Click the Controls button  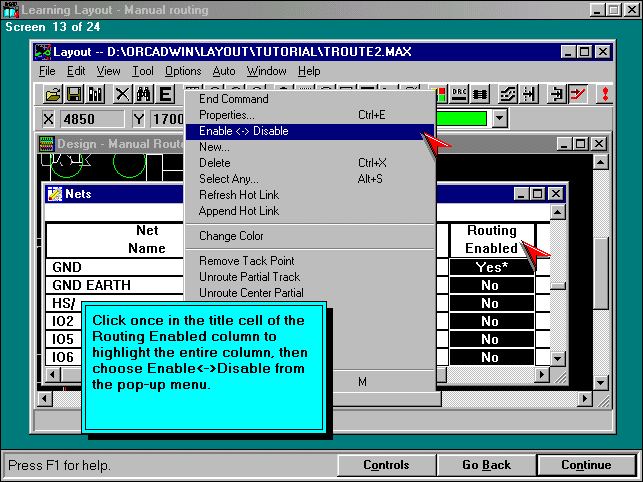pyautogui.click(x=386, y=465)
